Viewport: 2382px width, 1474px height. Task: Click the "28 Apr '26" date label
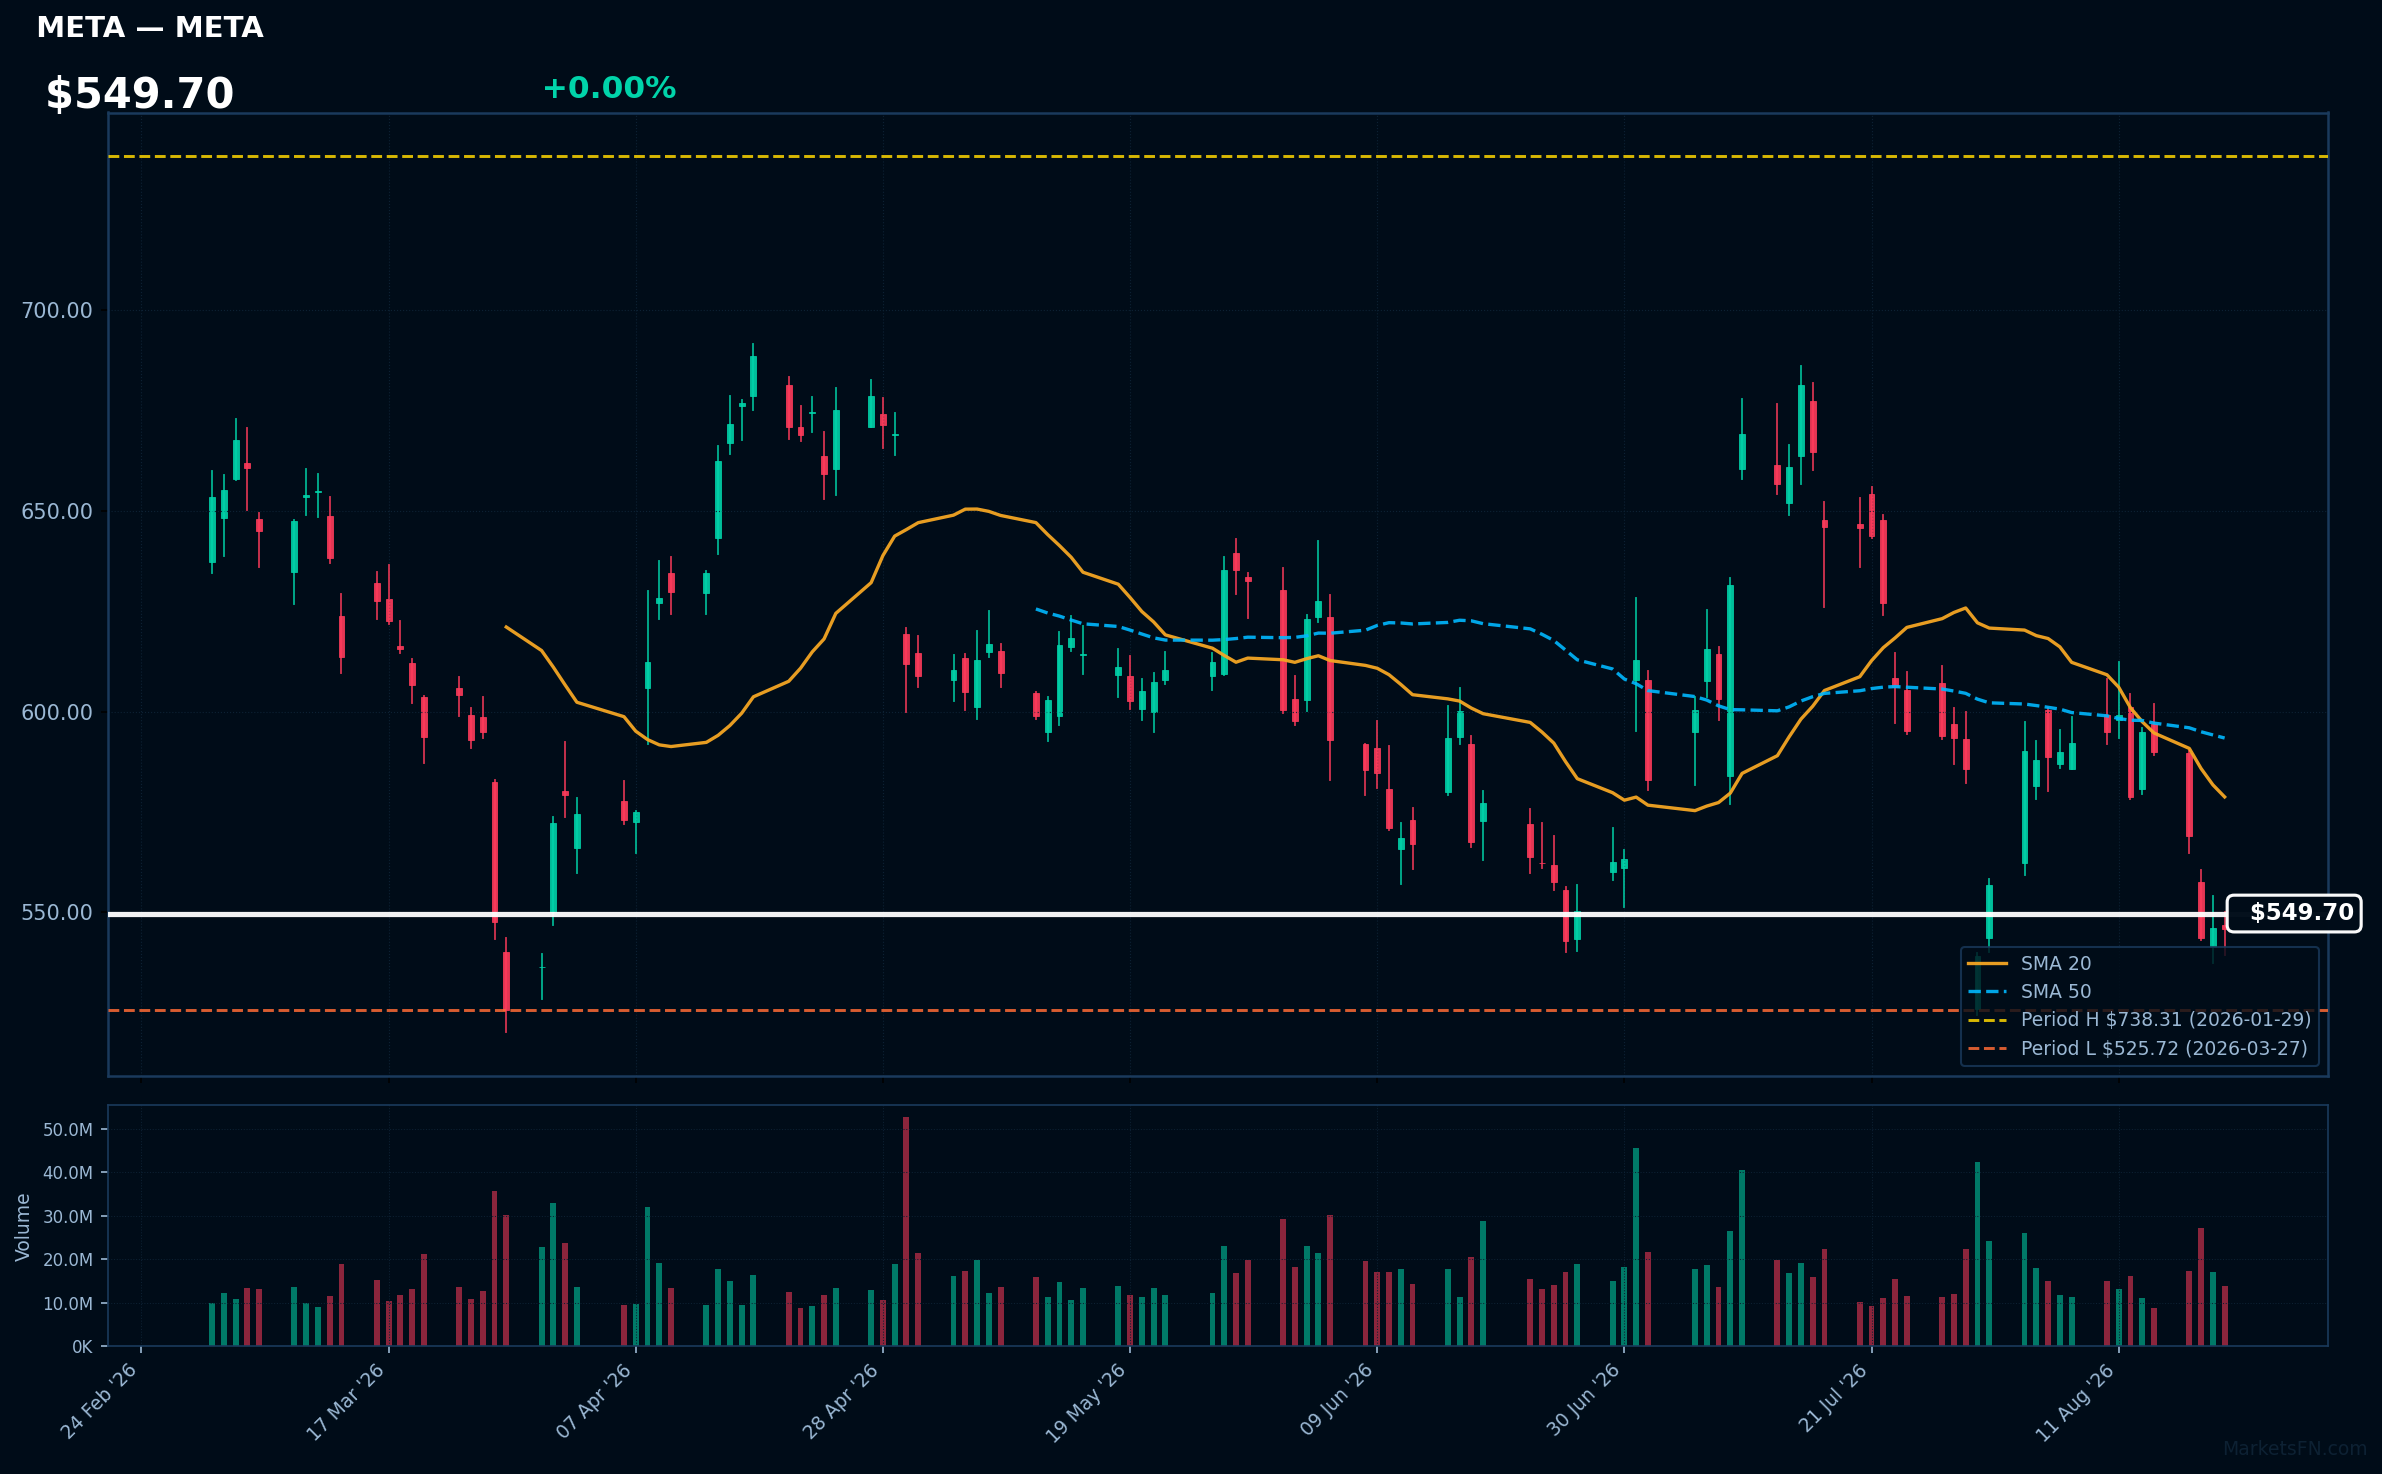841,1401
